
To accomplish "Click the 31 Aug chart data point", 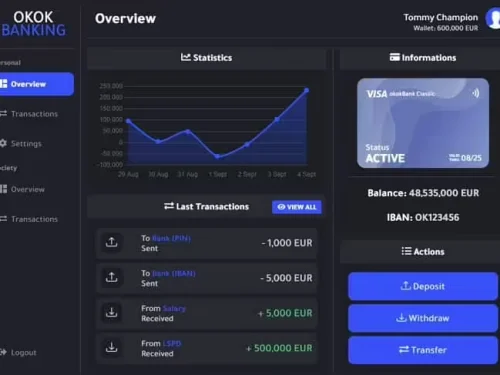I will pyautogui.click(x=188, y=132).
